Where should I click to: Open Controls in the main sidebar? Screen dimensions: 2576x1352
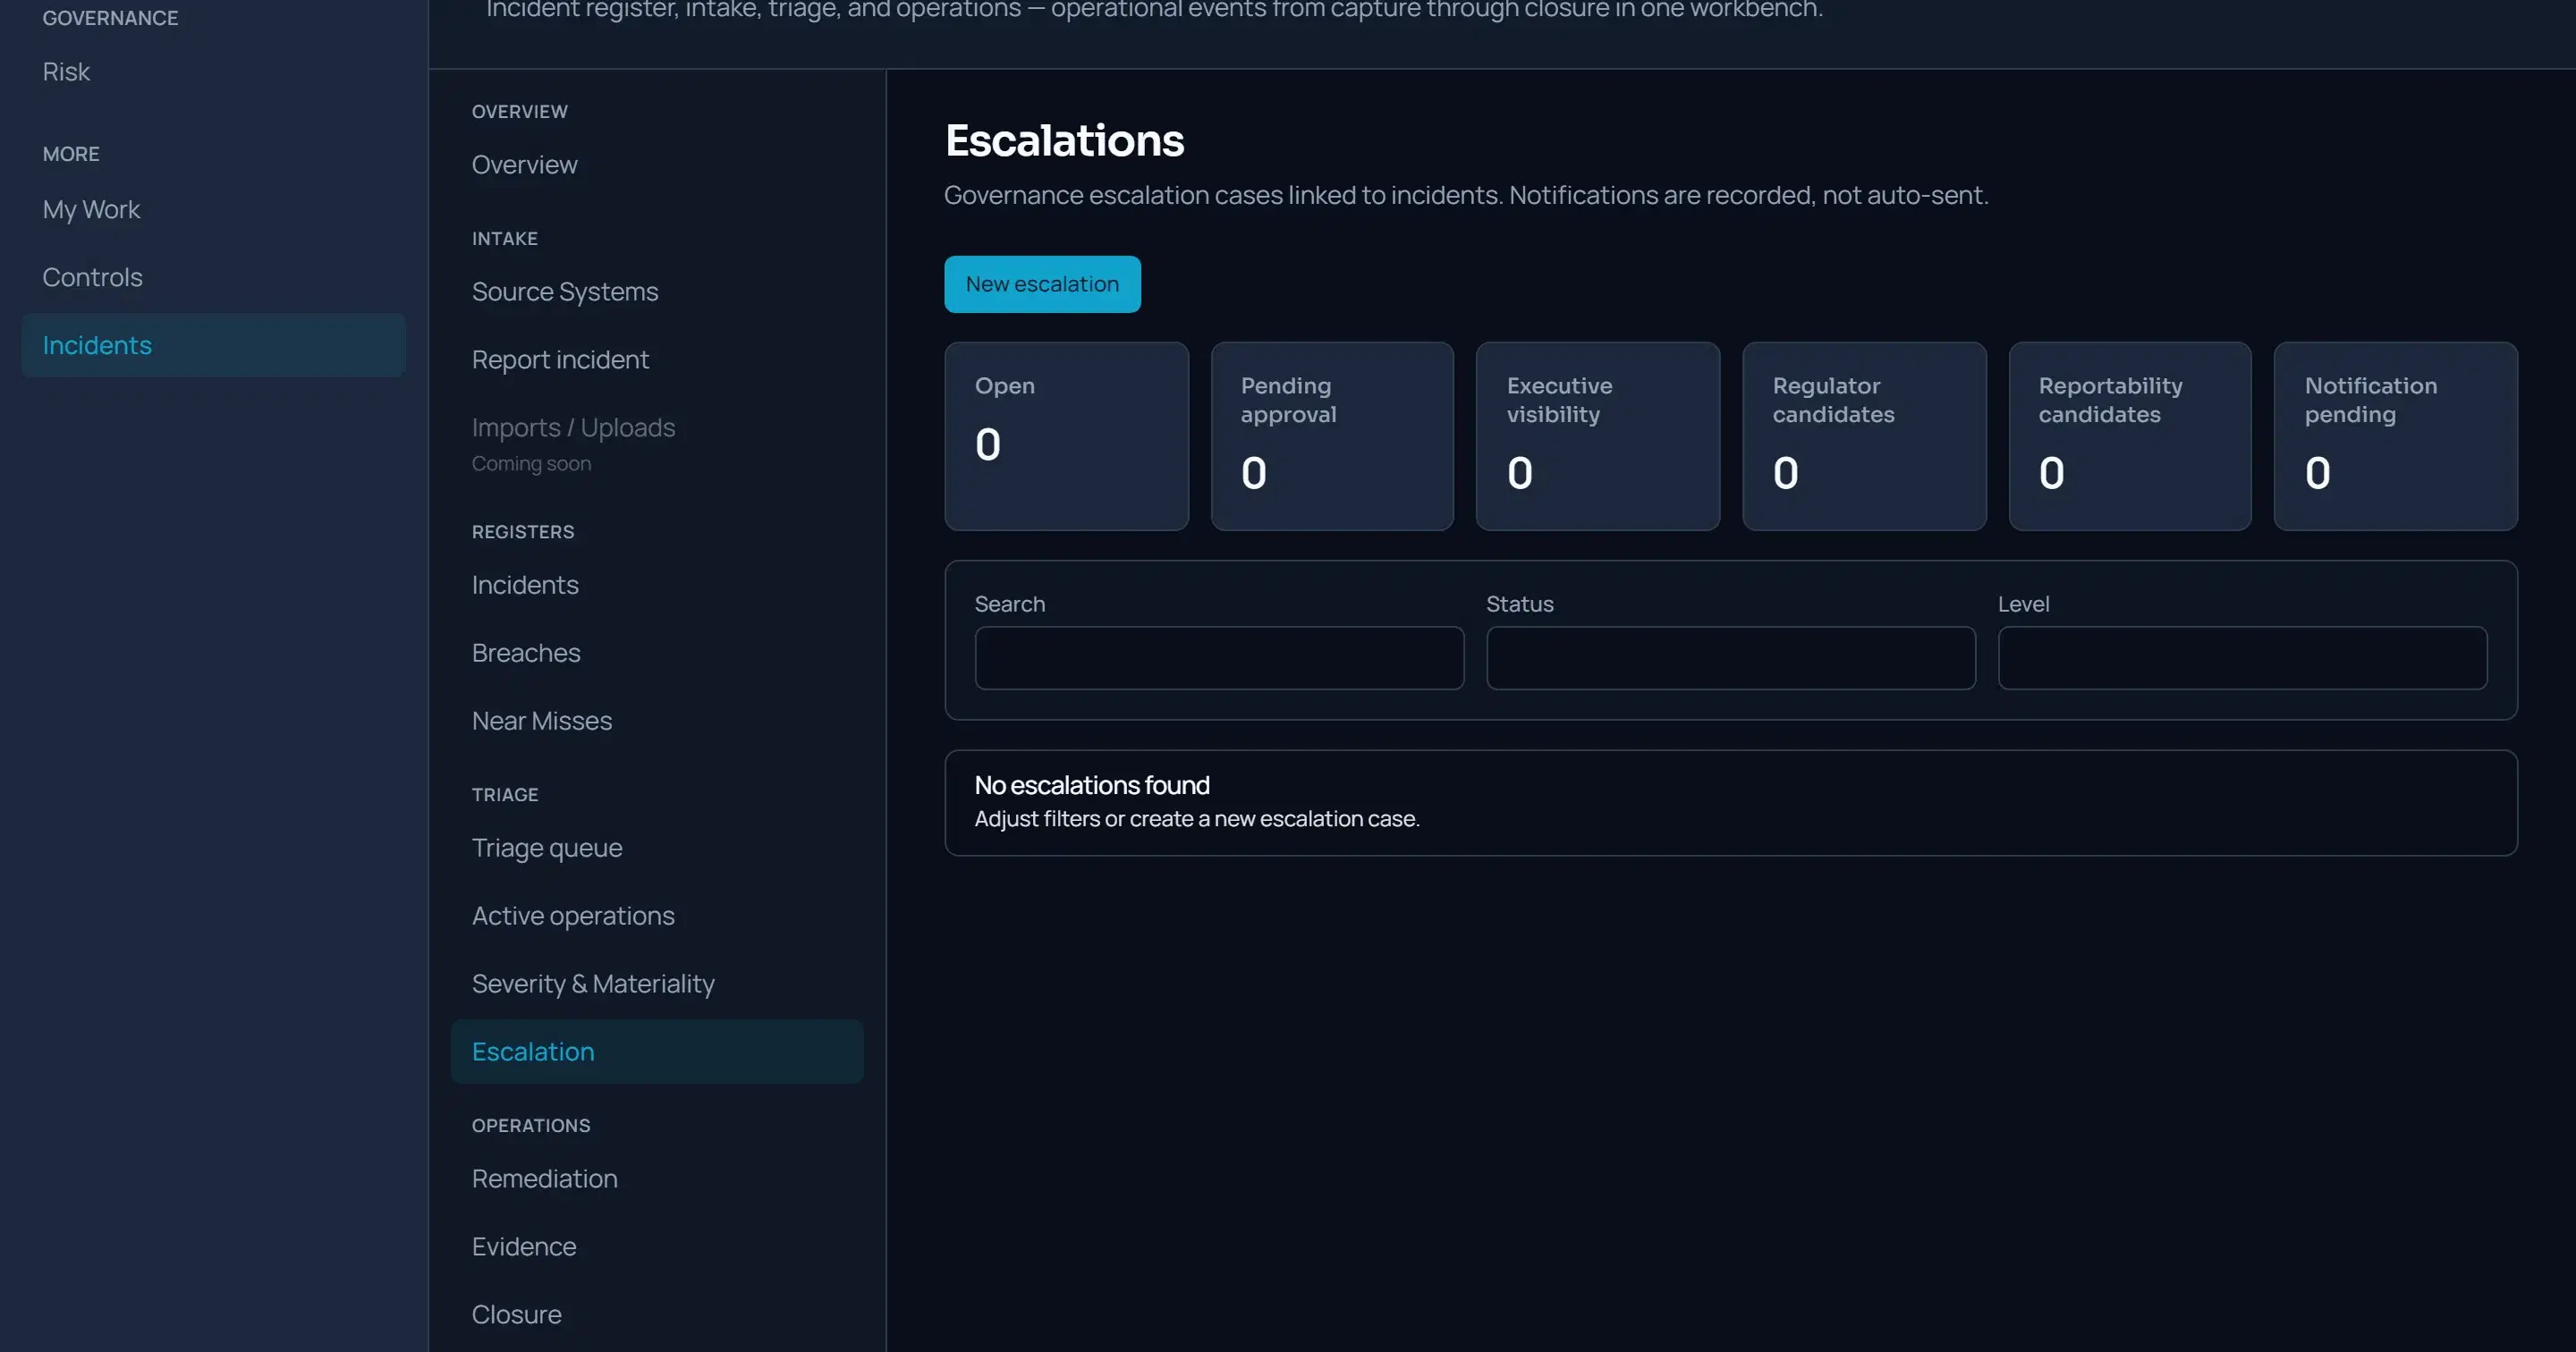(x=213, y=277)
